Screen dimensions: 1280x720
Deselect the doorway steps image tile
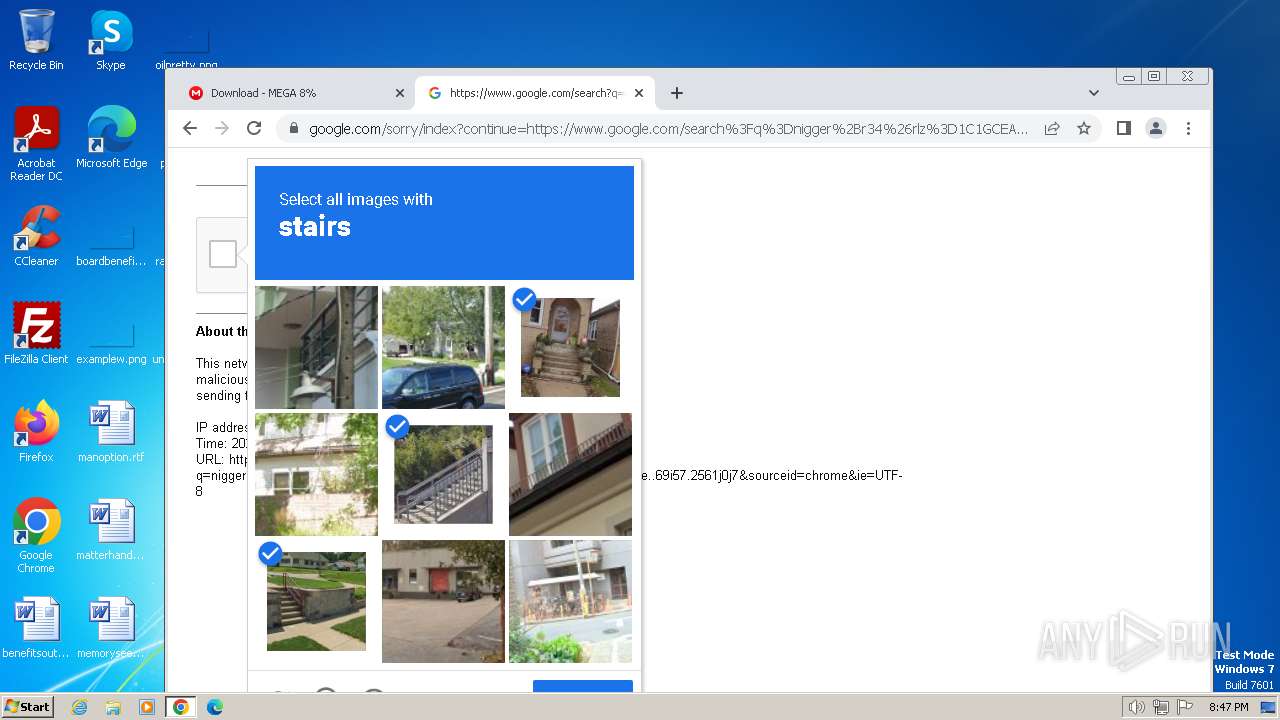(570, 347)
